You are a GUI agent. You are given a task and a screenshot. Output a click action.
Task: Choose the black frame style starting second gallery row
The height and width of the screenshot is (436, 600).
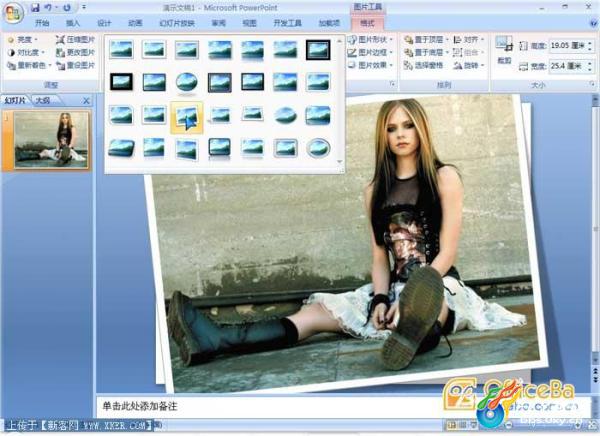(x=121, y=82)
